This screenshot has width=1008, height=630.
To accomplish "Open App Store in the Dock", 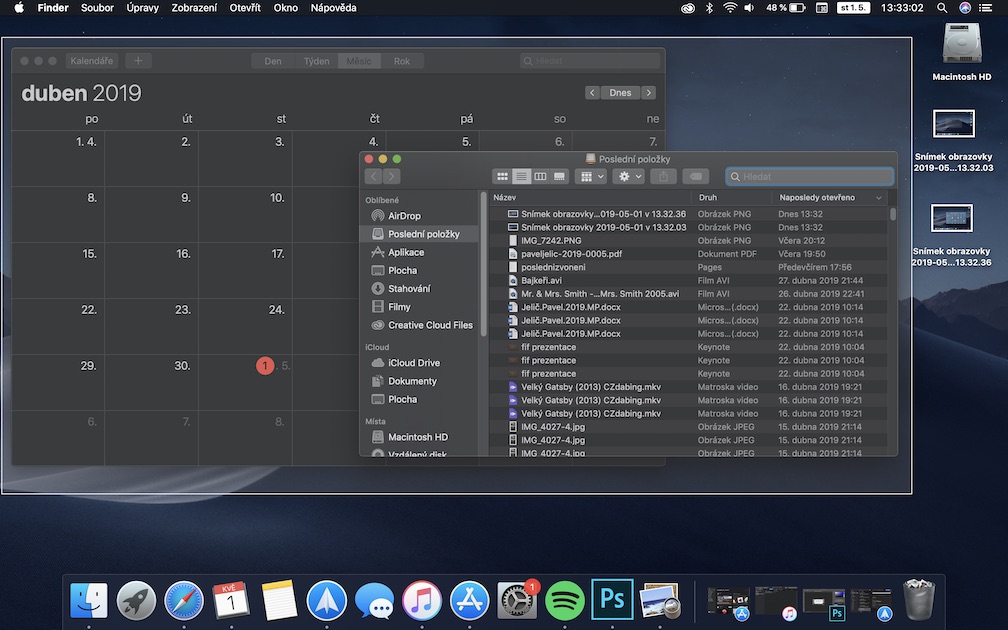I will 469,601.
